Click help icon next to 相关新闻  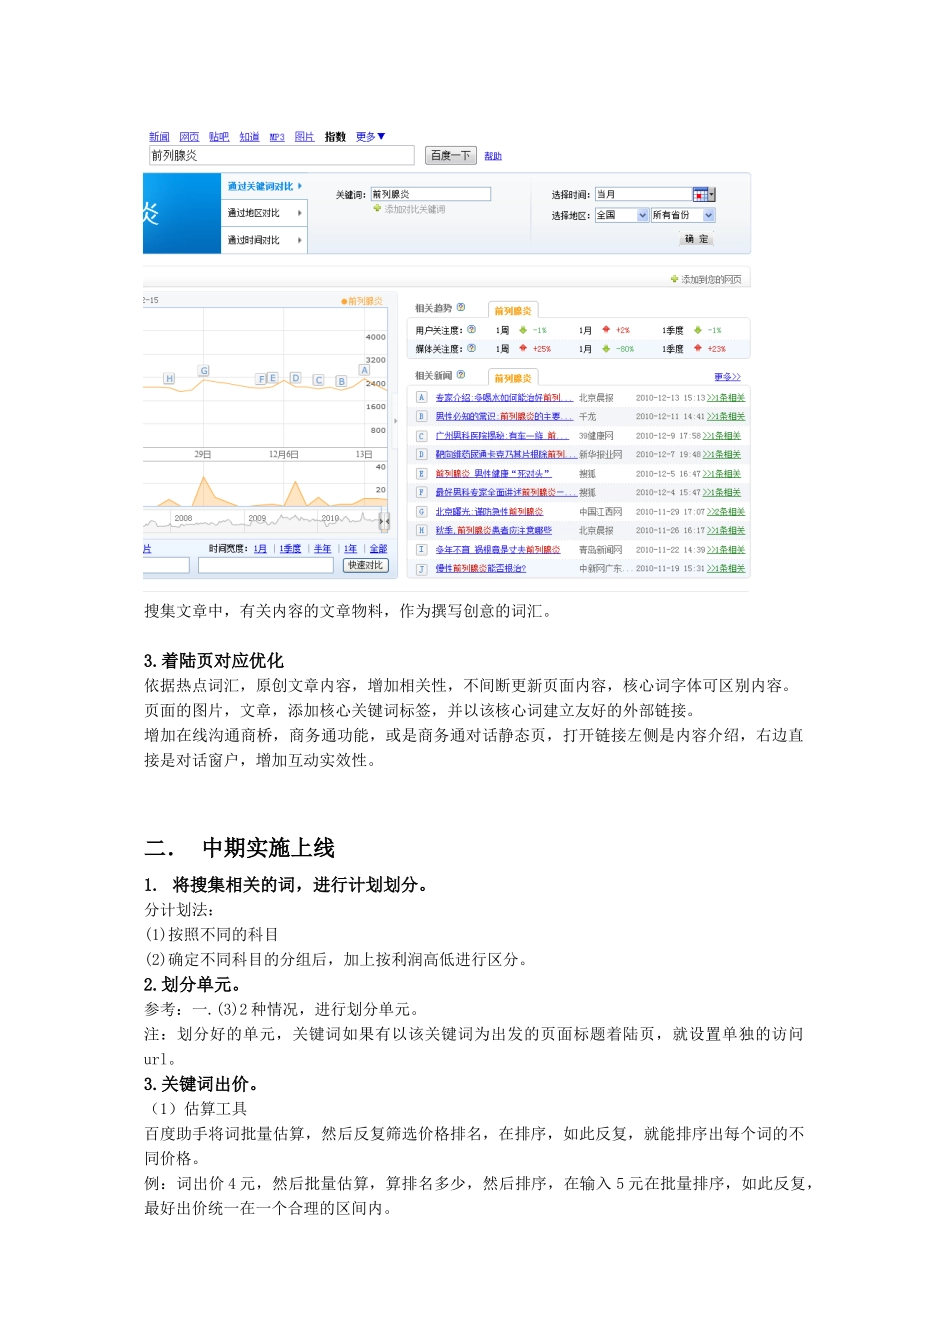460,375
